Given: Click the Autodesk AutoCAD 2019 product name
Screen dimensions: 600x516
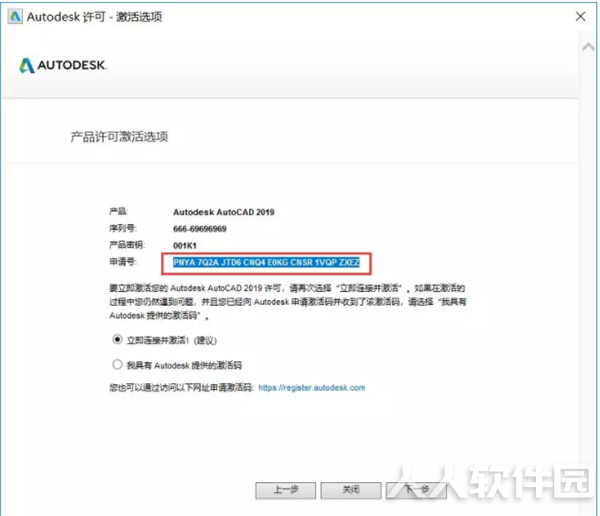Looking at the screenshot, I should click(224, 212).
